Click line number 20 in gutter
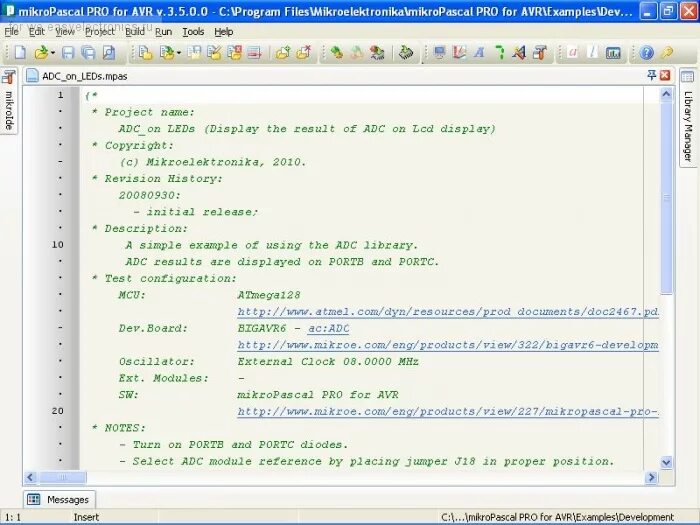Viewport: 700px width, 525px height. click(58, 411)
